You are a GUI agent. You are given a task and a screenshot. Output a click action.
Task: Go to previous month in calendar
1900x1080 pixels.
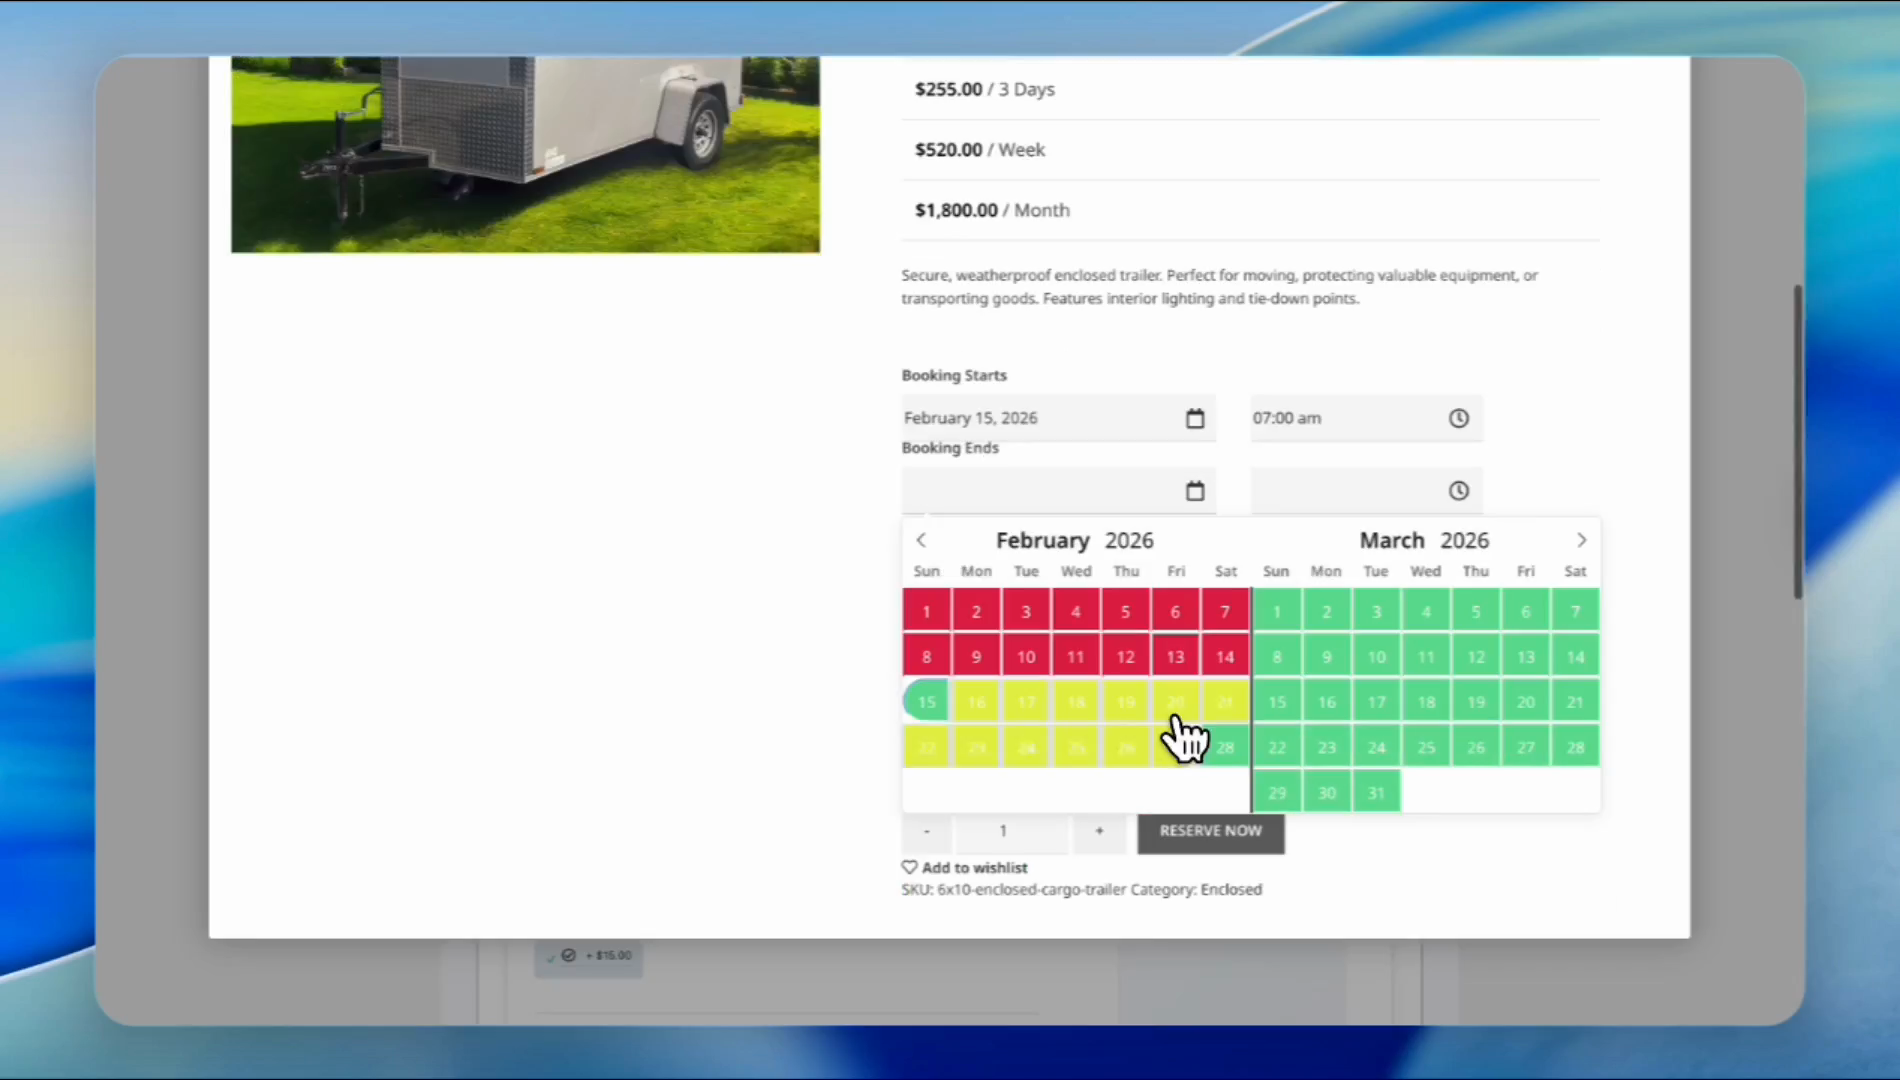point(921,540)
